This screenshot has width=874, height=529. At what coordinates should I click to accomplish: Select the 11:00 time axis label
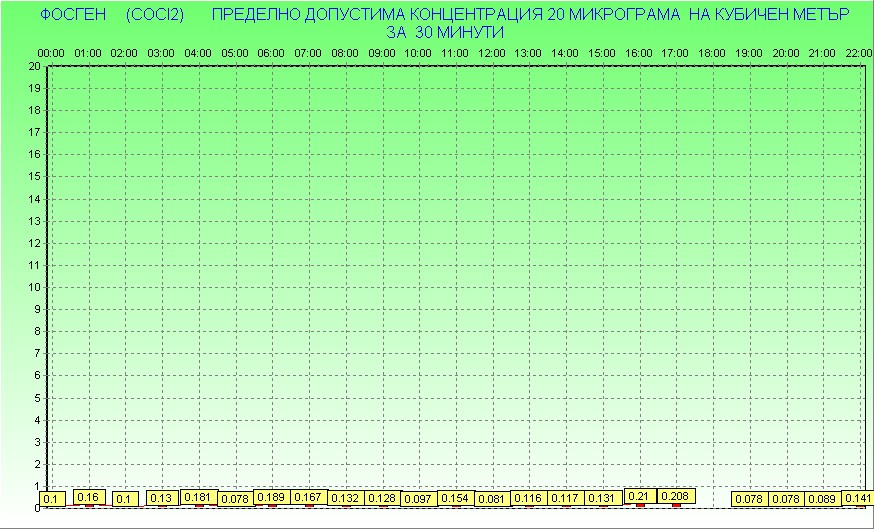[455, 54]
